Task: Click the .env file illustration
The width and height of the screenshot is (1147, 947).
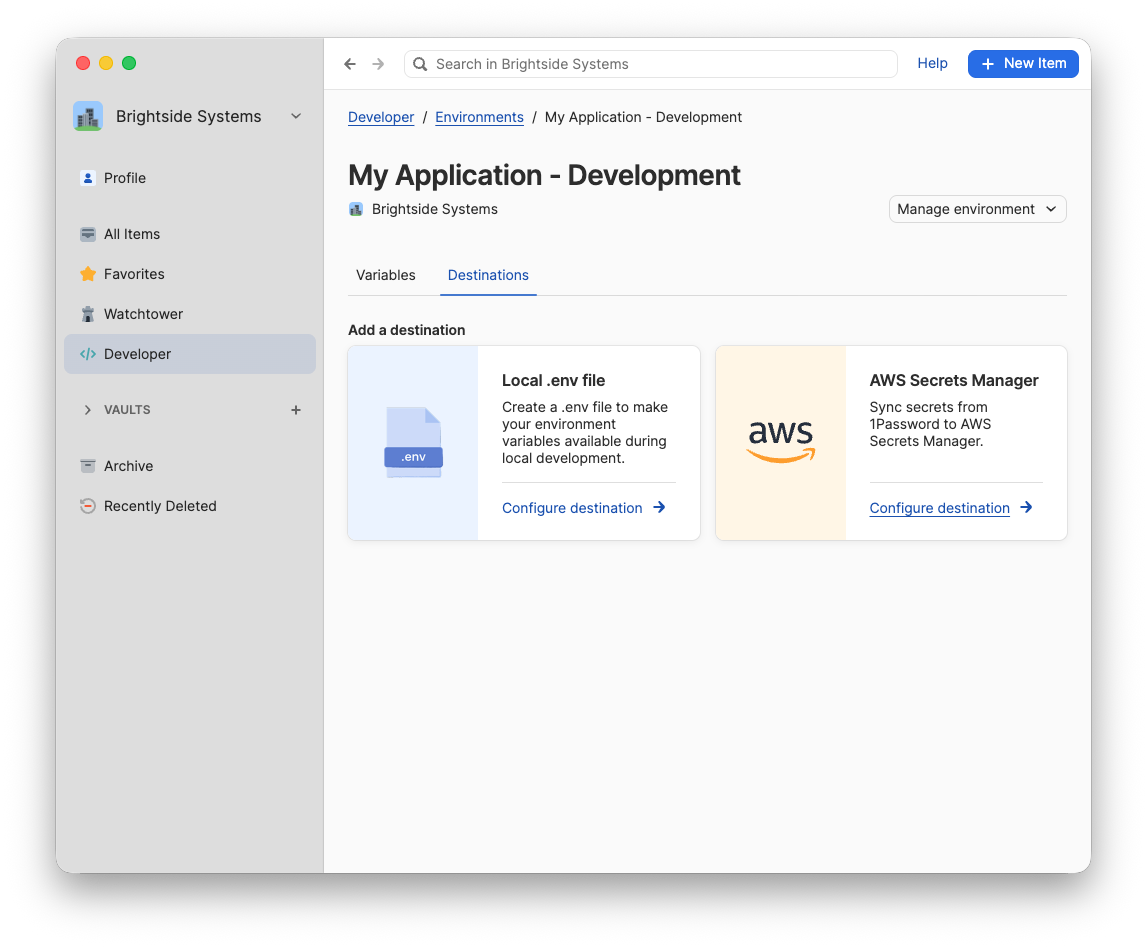Action: (x=412, y=442)
